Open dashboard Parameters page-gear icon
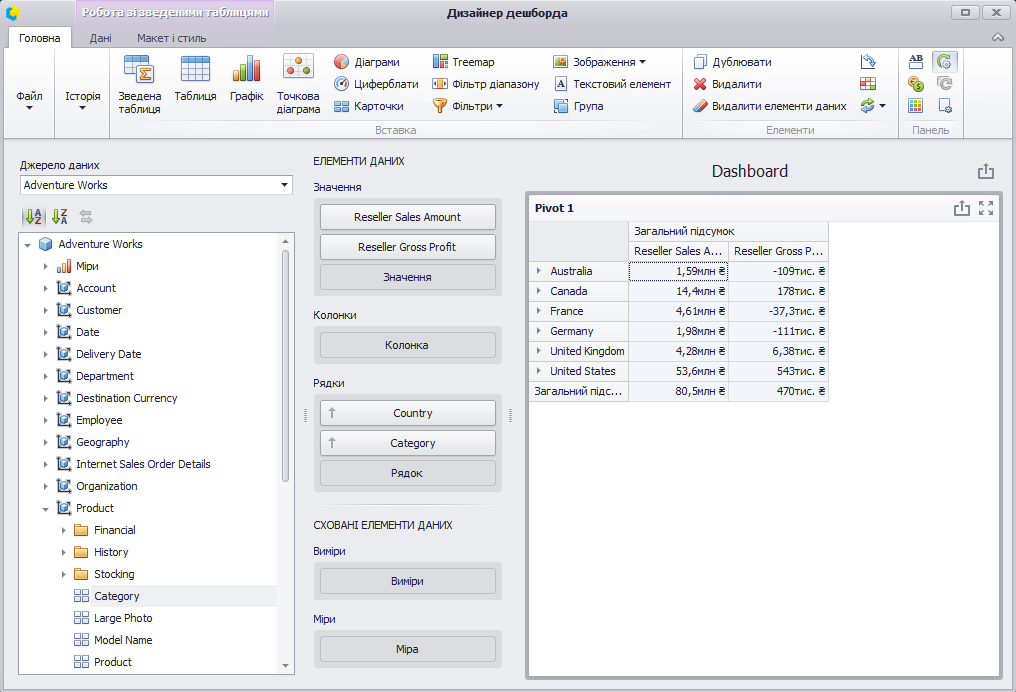This screenshot has height=692, width=1016. pyautogui.click(x=945, y=106)
